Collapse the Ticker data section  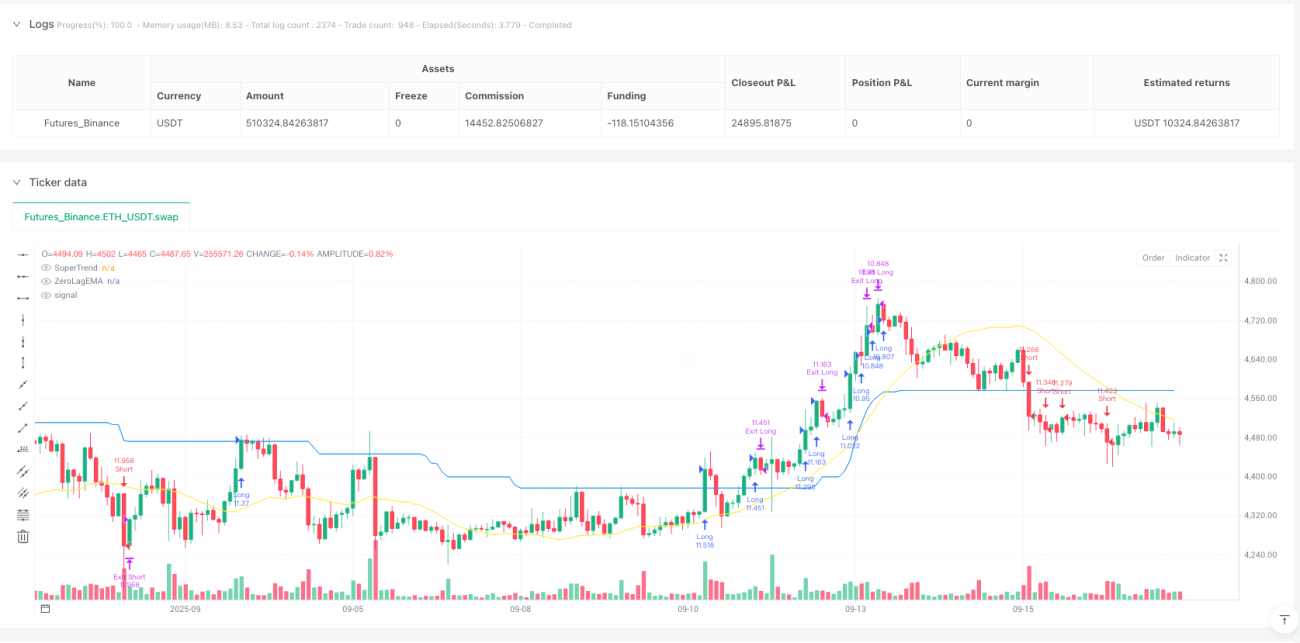tap(16, 182)
